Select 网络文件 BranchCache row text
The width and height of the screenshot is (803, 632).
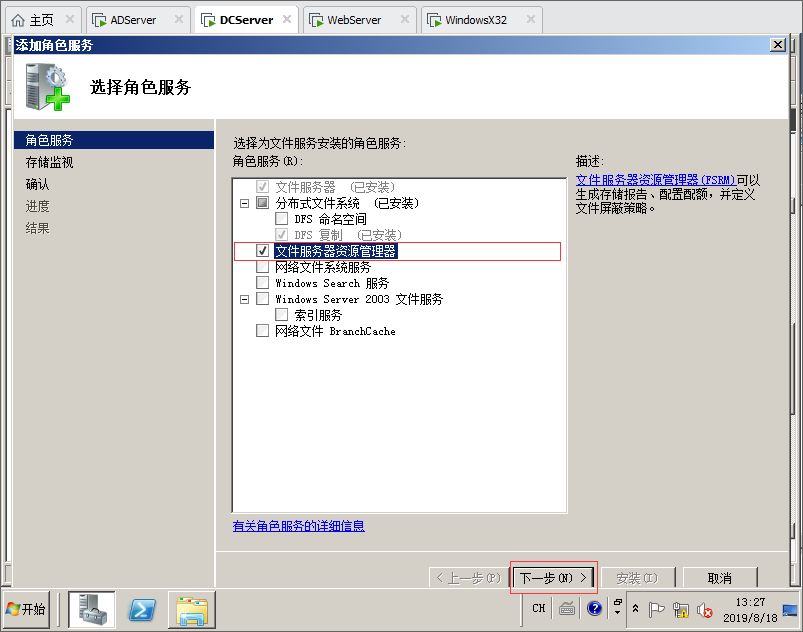pos(335,331)
